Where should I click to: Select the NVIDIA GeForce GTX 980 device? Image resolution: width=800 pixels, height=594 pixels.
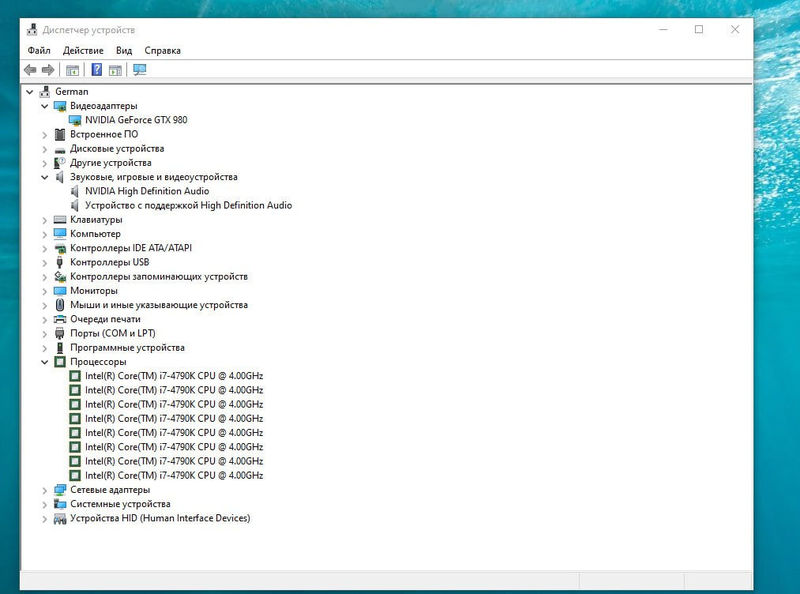click(136, 120)
